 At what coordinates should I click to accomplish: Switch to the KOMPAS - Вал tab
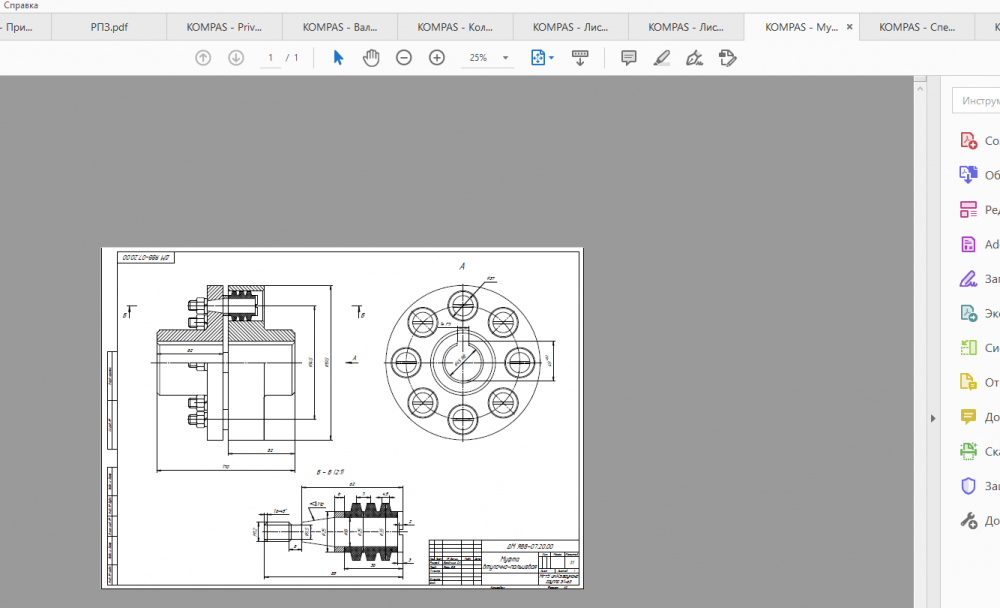[x=340, y=27]
